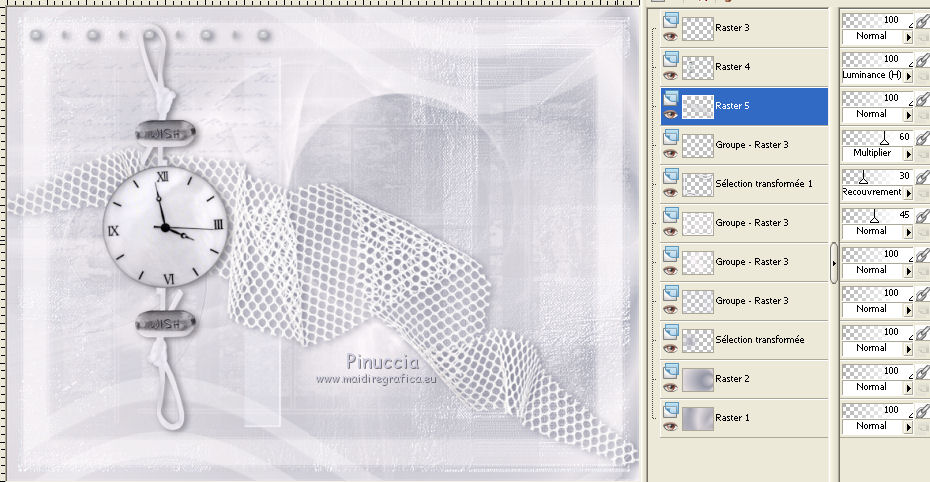Hide the Raster 2 layer via eye icon

coord(670,388)
